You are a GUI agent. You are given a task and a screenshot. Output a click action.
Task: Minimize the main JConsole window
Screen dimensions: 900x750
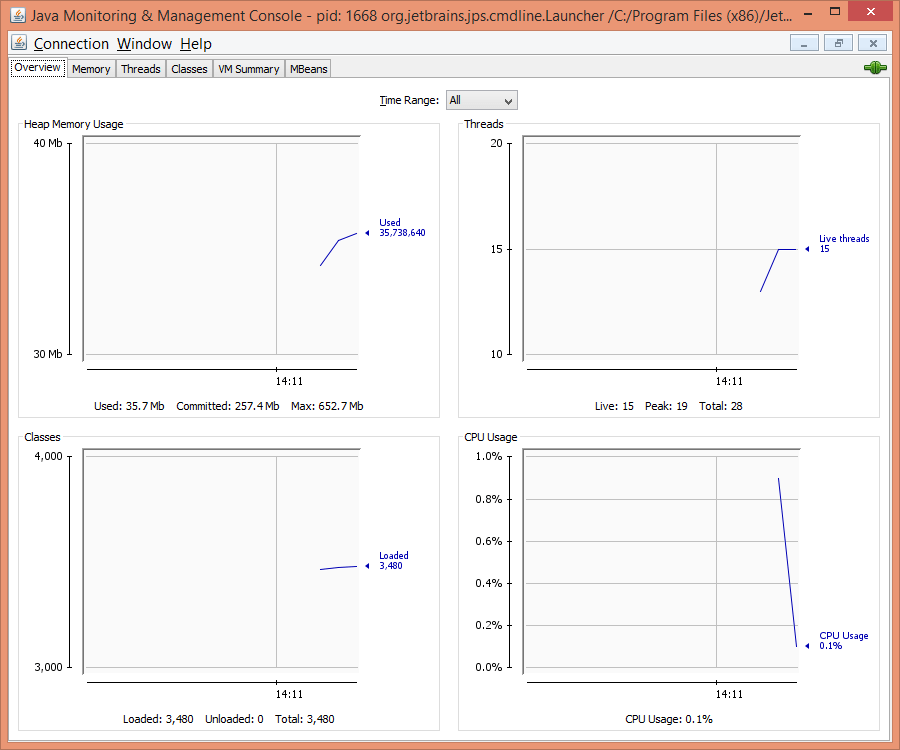[x=808, y=11]
